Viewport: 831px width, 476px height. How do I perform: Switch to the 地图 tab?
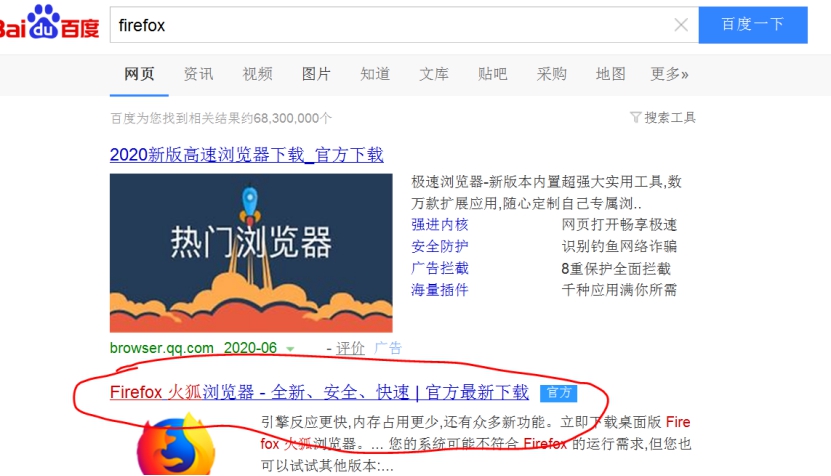[x=611, y=74]
